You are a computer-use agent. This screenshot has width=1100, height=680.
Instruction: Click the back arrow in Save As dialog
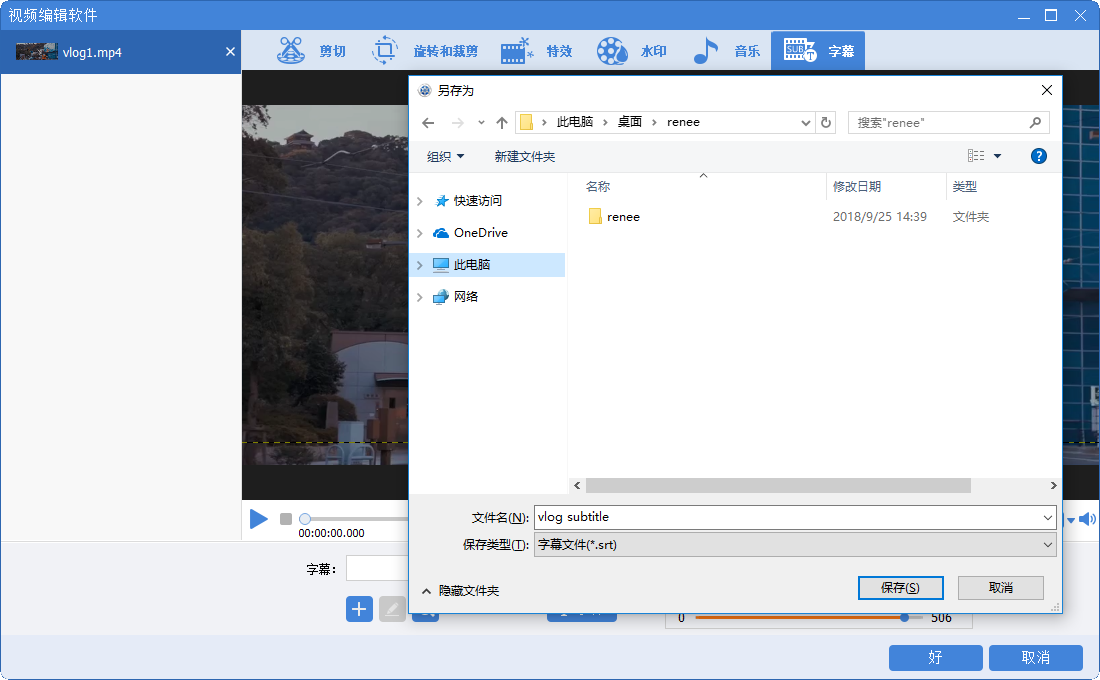pos(428,123)
